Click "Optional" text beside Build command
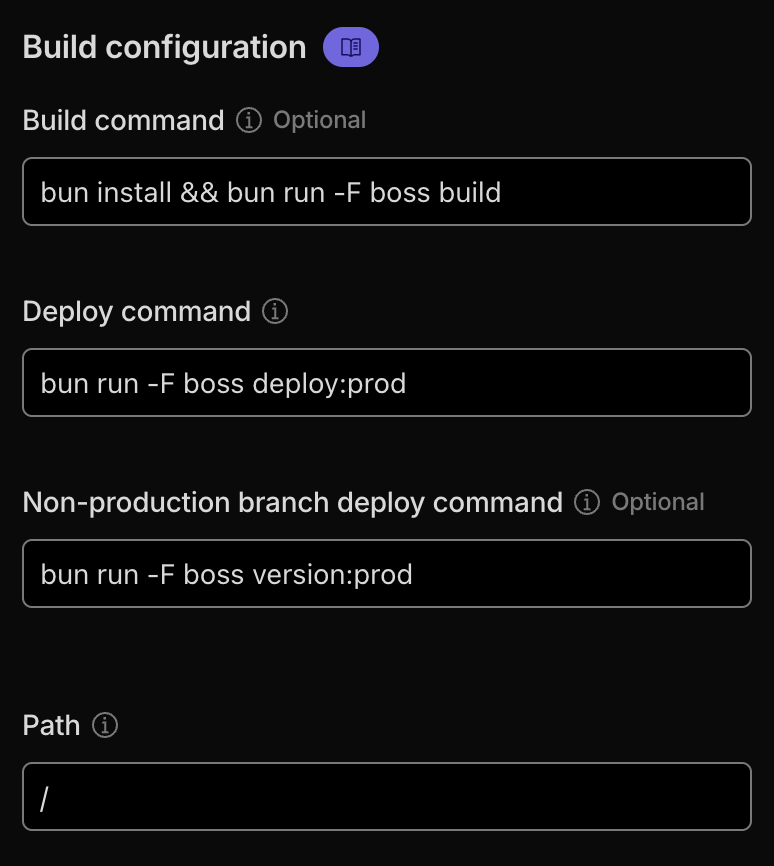The image size is (774, 866). click(x=319, y=121)
